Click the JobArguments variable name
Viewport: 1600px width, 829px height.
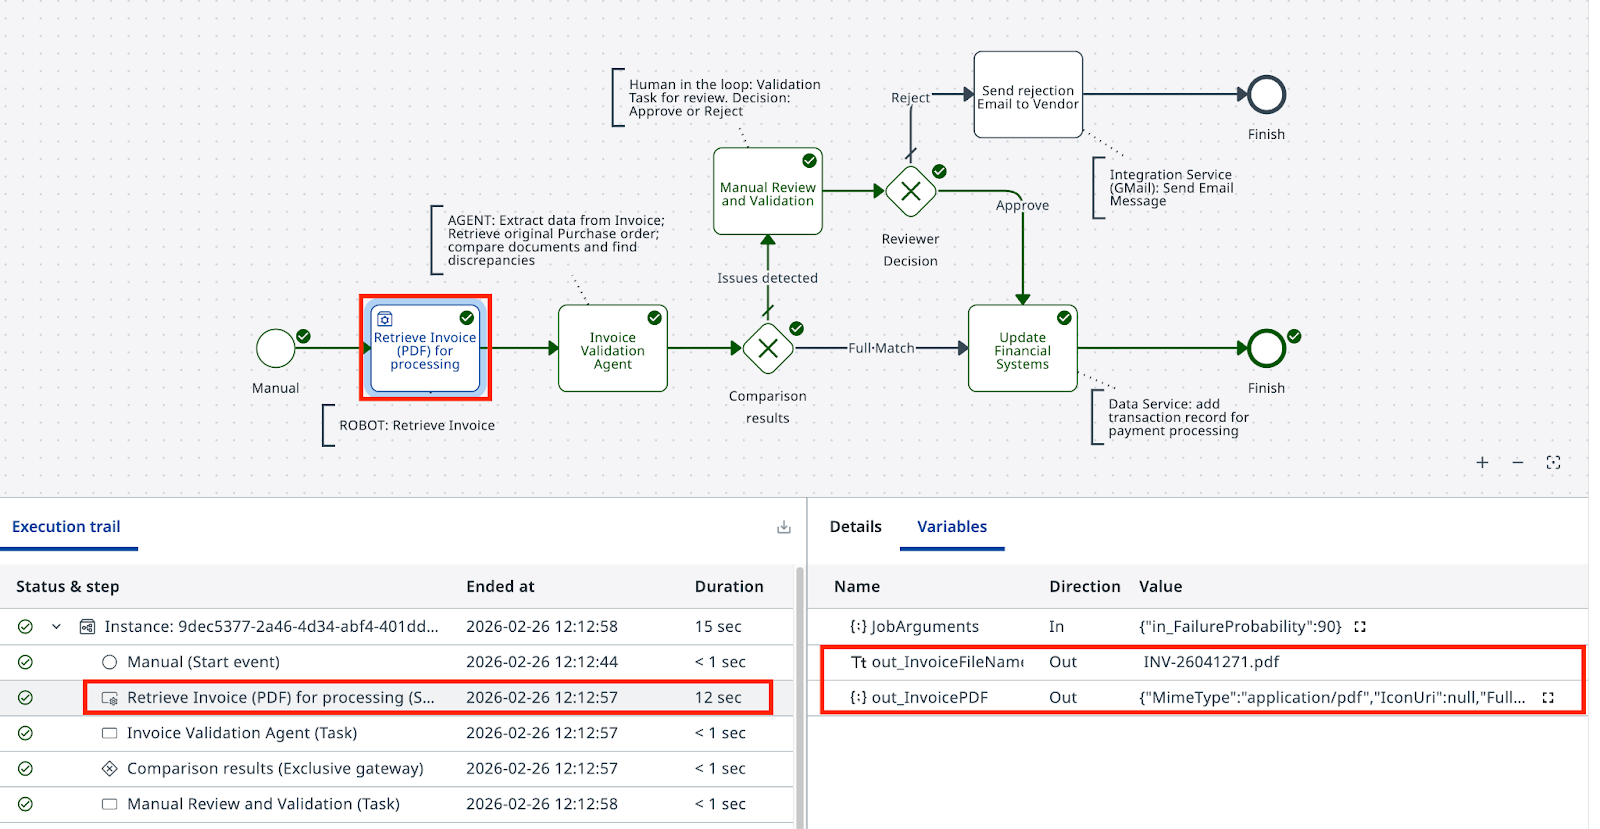pyautogui.click(x=925, y=627)
